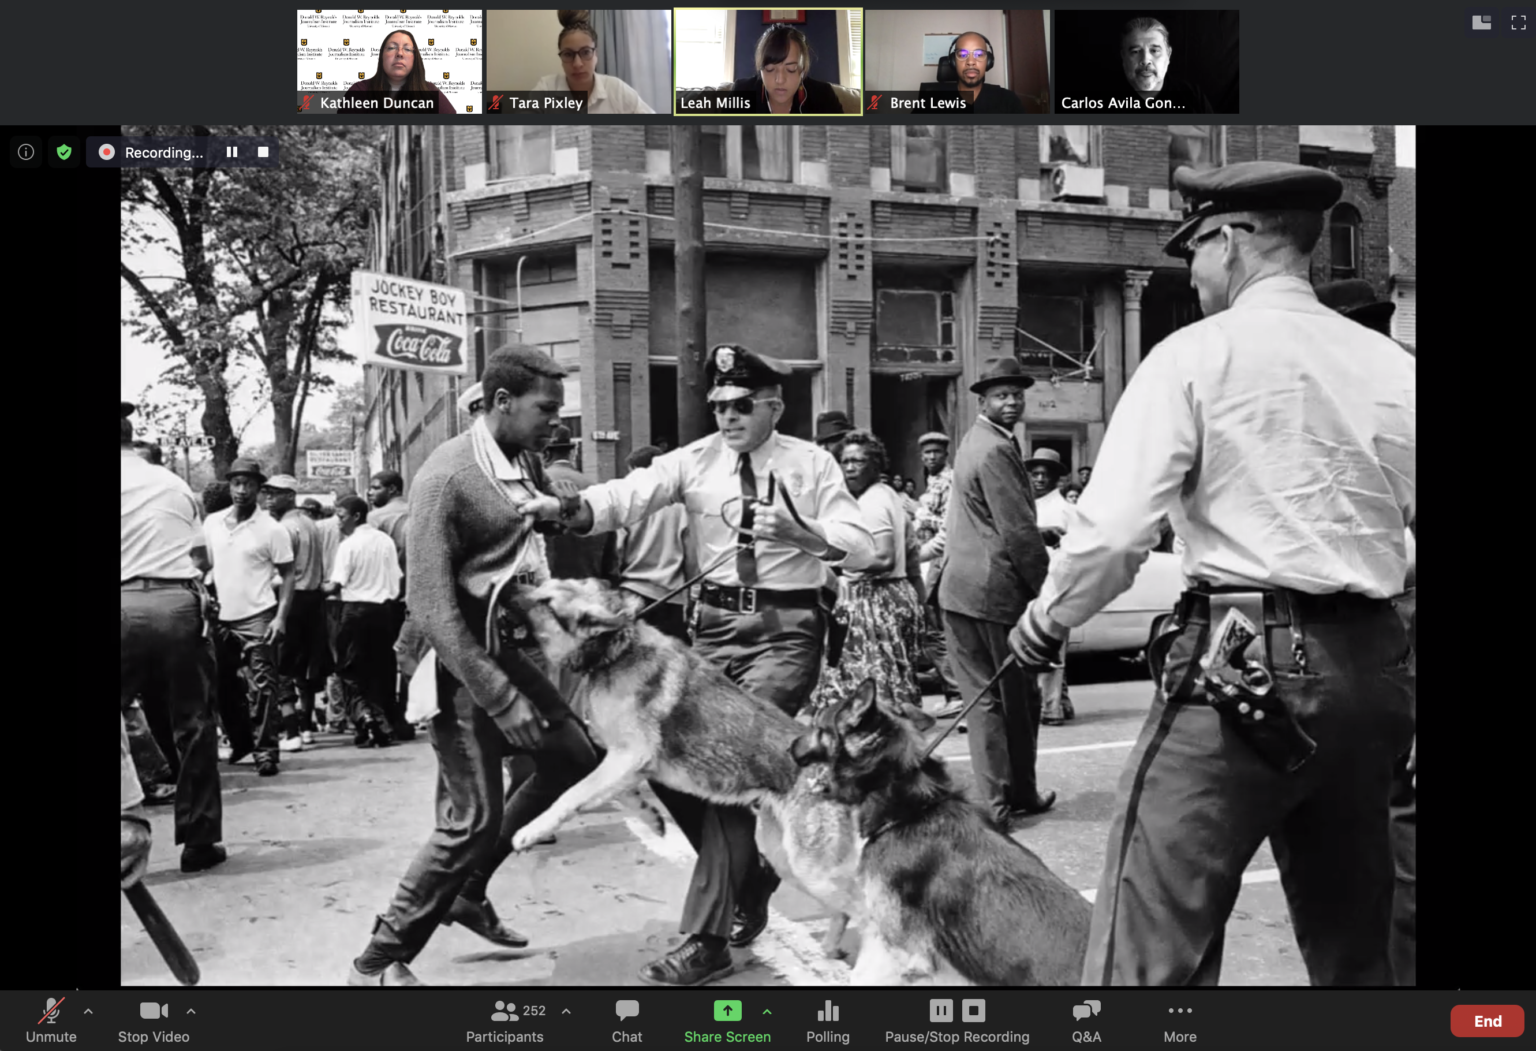Open the meeting Security options shield

[64, 151]
